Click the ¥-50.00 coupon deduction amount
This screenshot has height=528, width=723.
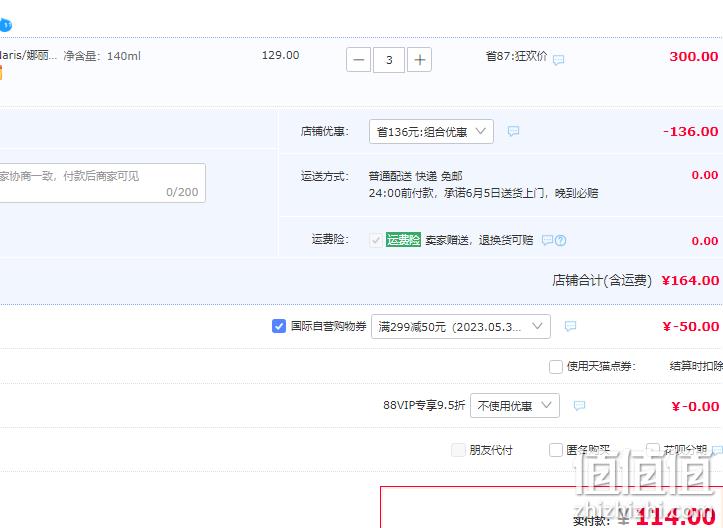pyautogui.click(x=690, y=326)
